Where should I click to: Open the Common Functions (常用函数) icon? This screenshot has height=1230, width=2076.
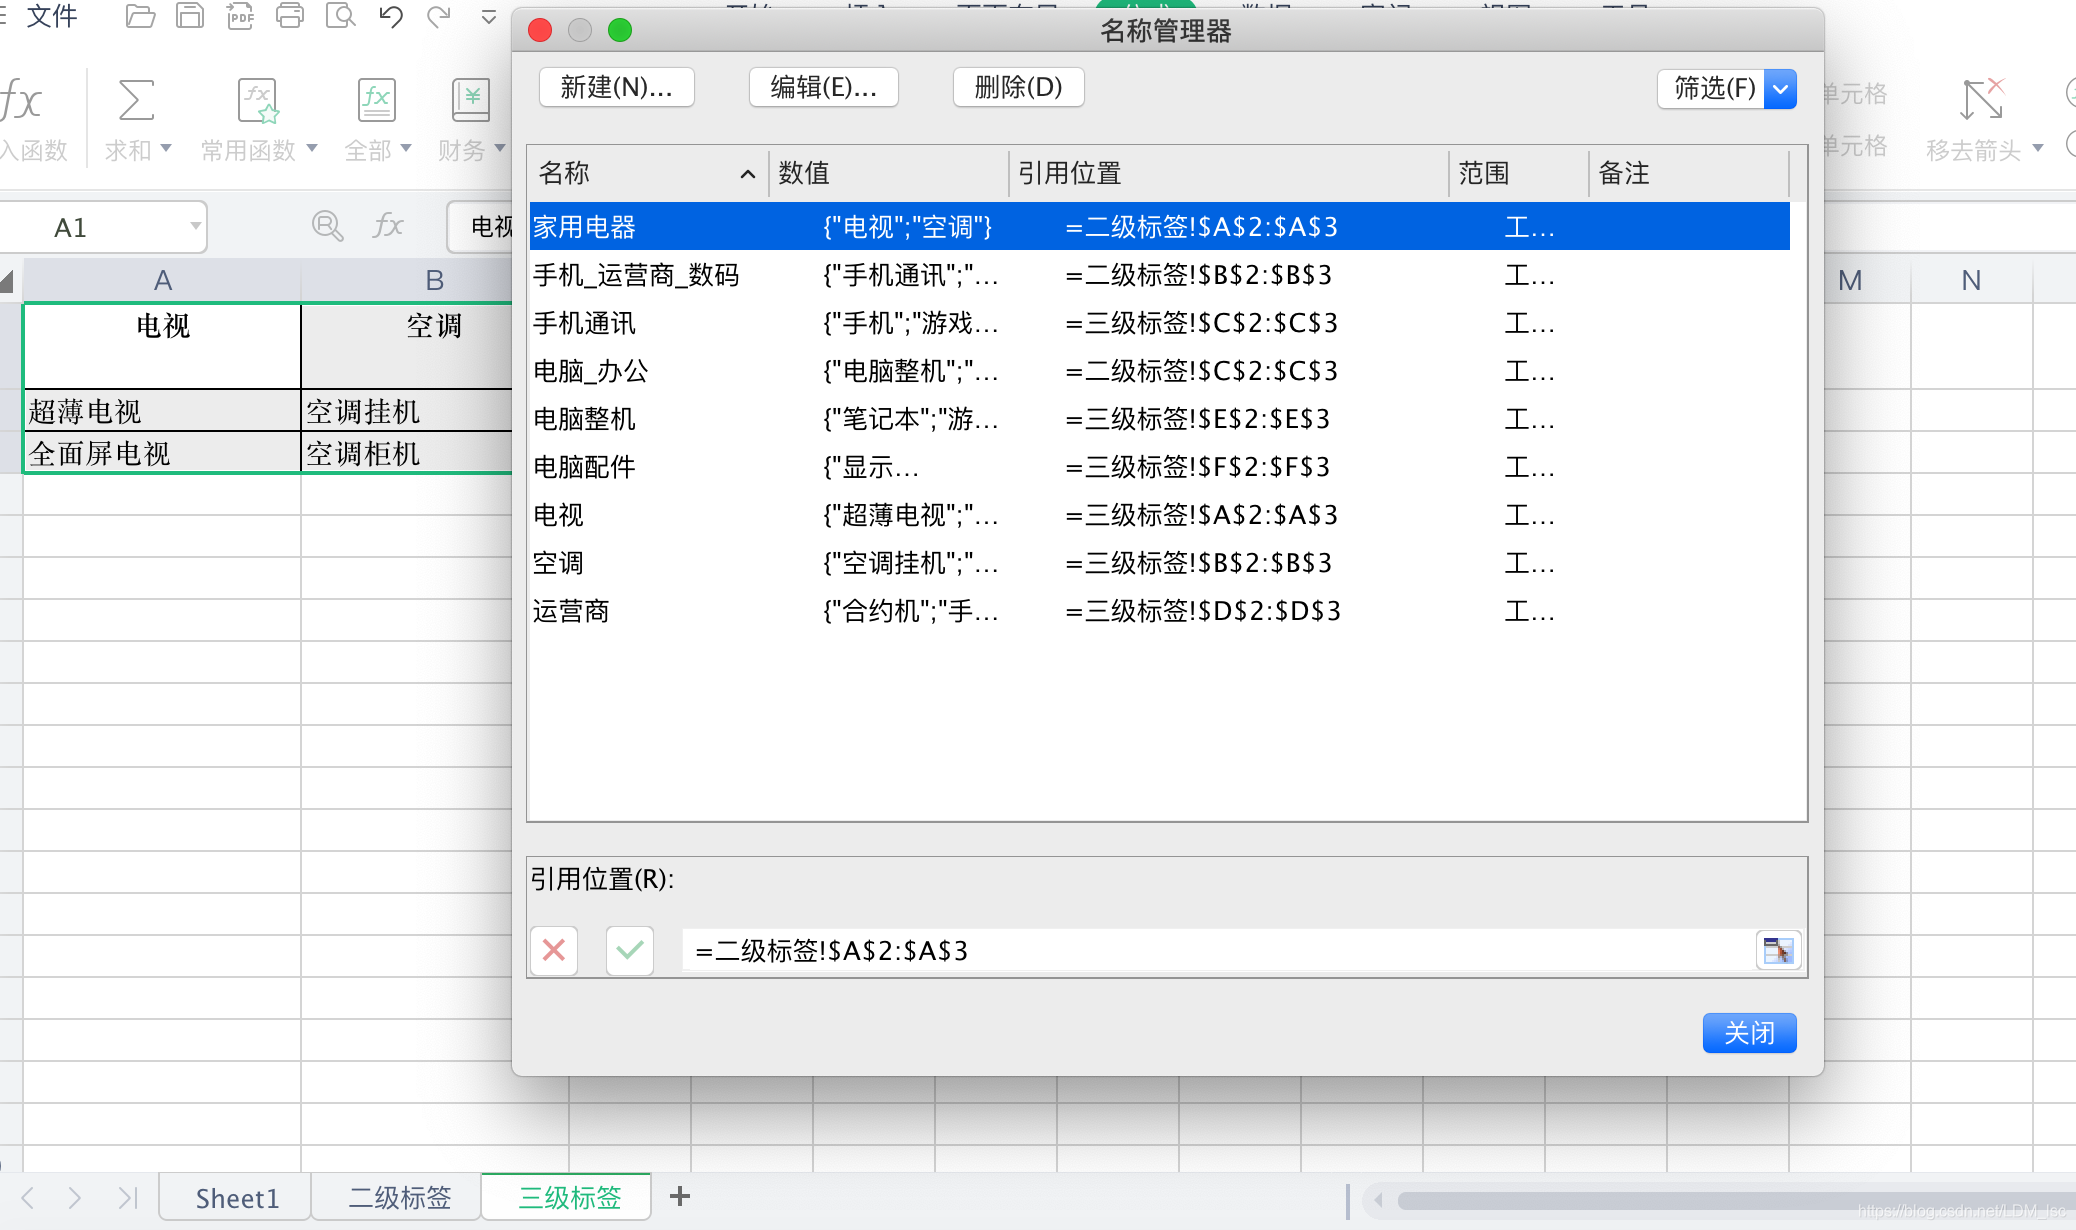coord(258,100)
